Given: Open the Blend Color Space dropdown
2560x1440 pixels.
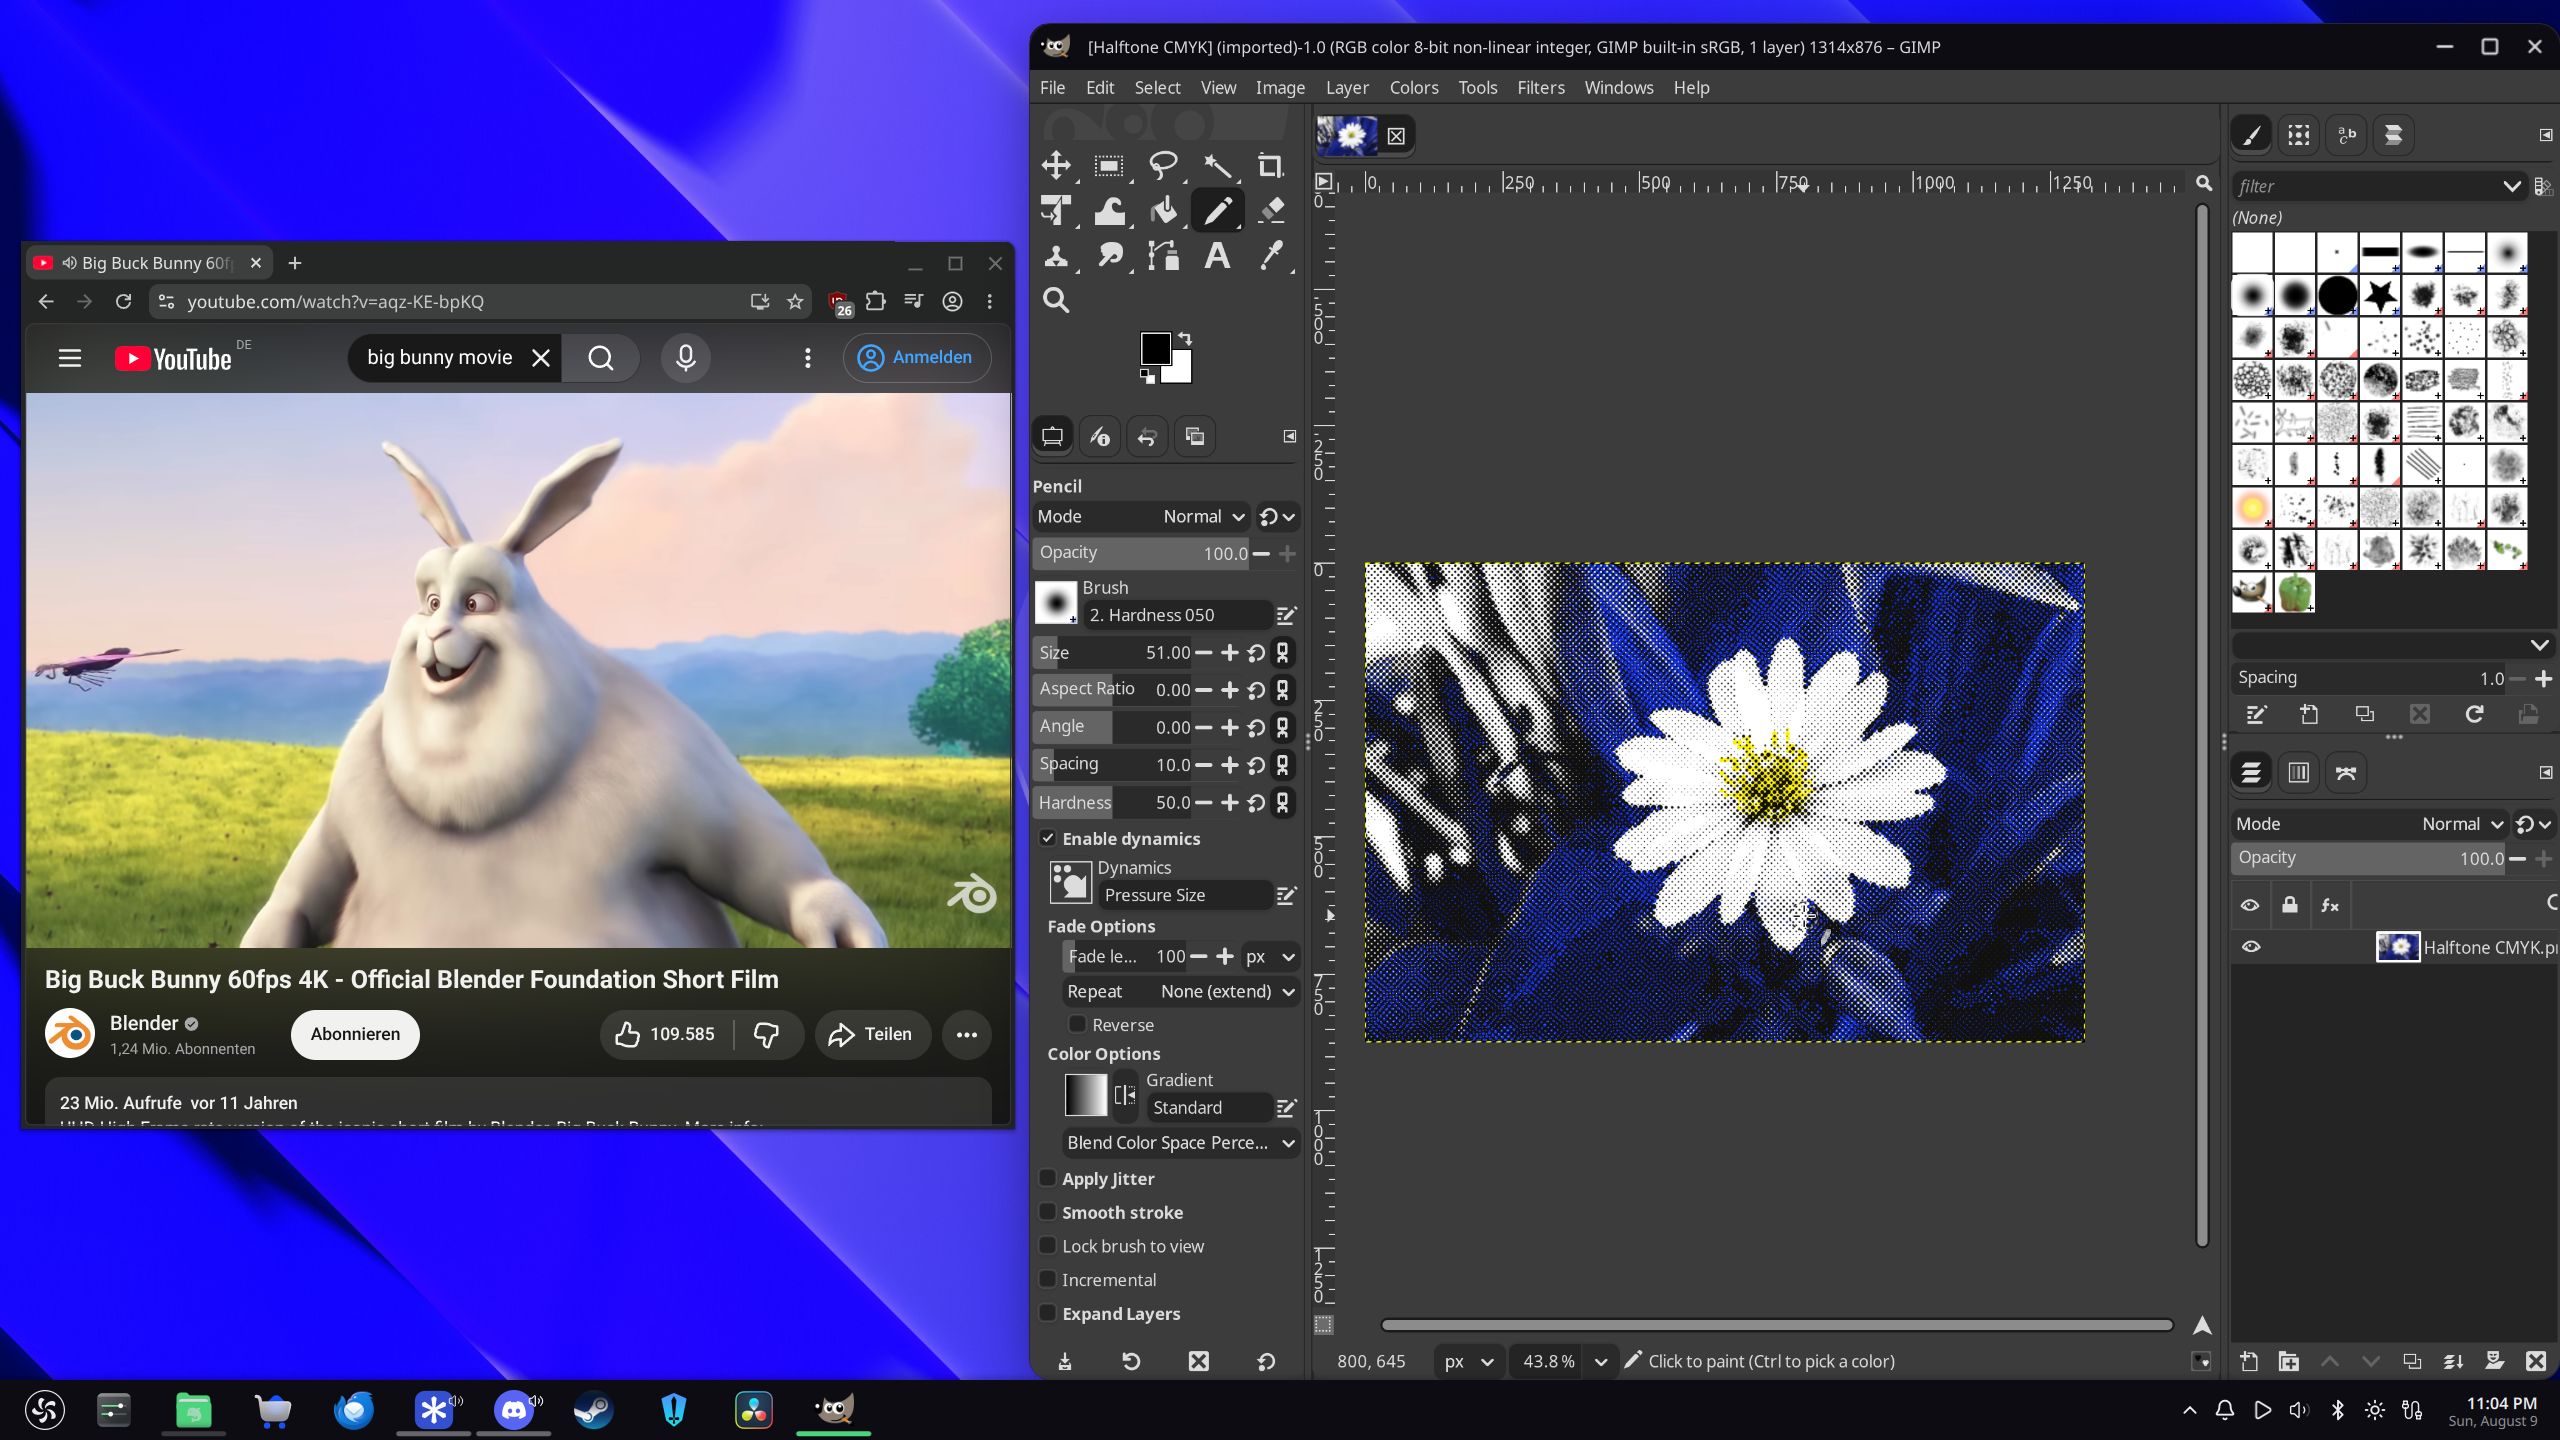Looking at the screenshot, I should click(1181, 1142).
